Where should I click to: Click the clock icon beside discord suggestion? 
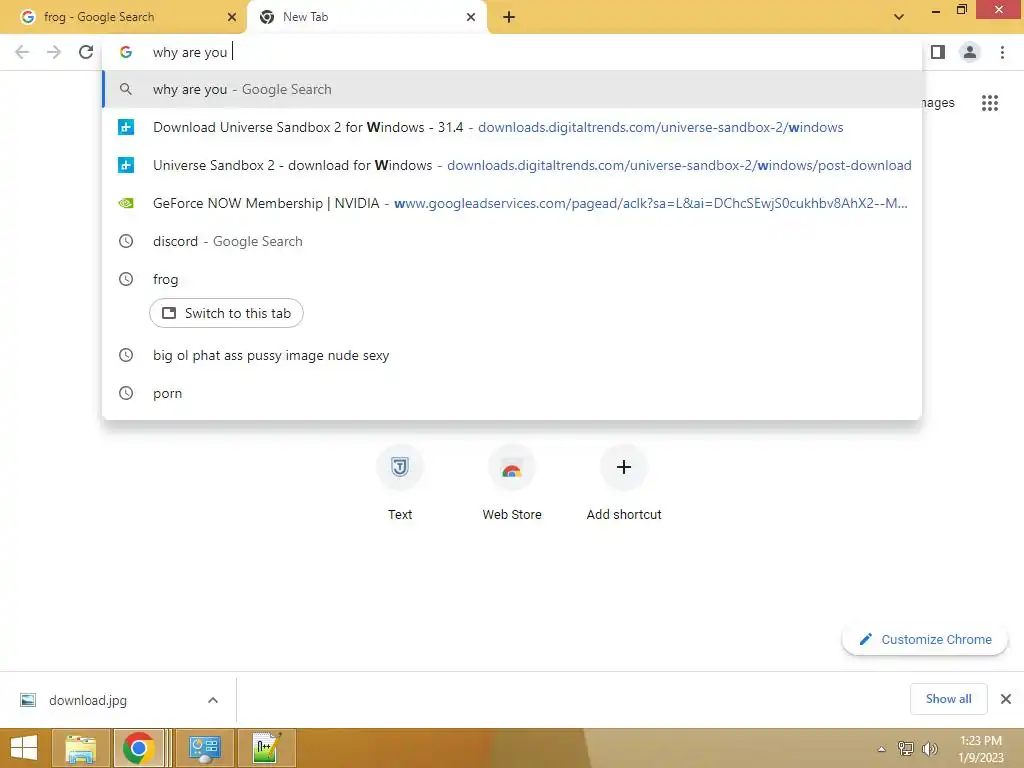coord(126,241)
